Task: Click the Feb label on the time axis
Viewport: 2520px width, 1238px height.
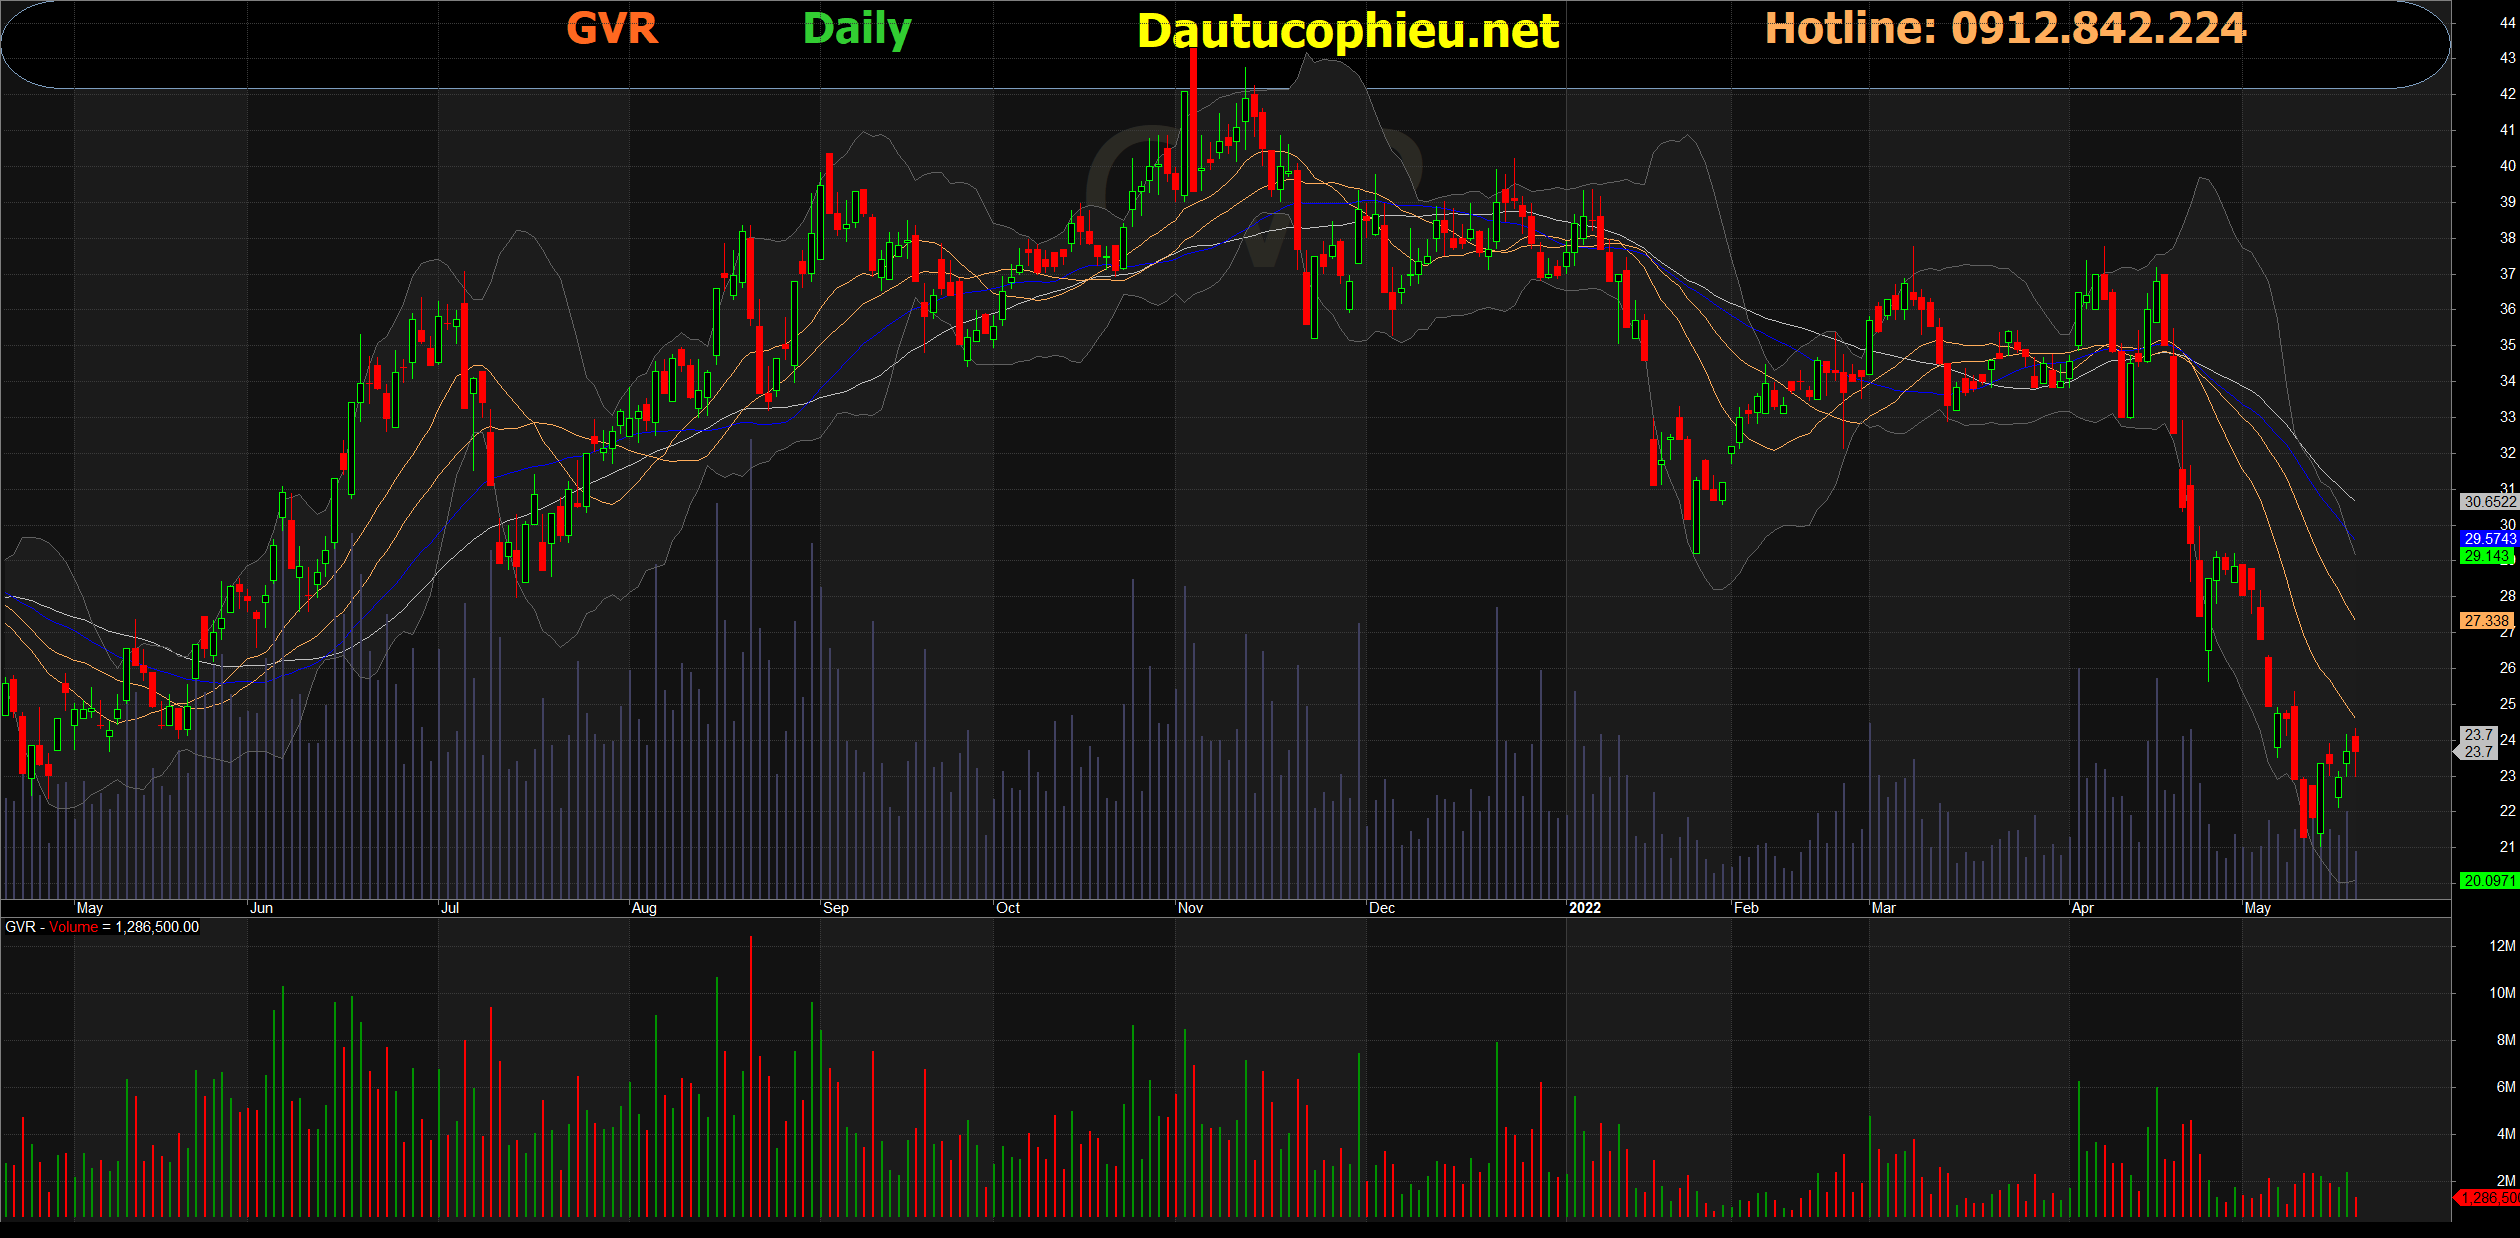Action: 1746,908
